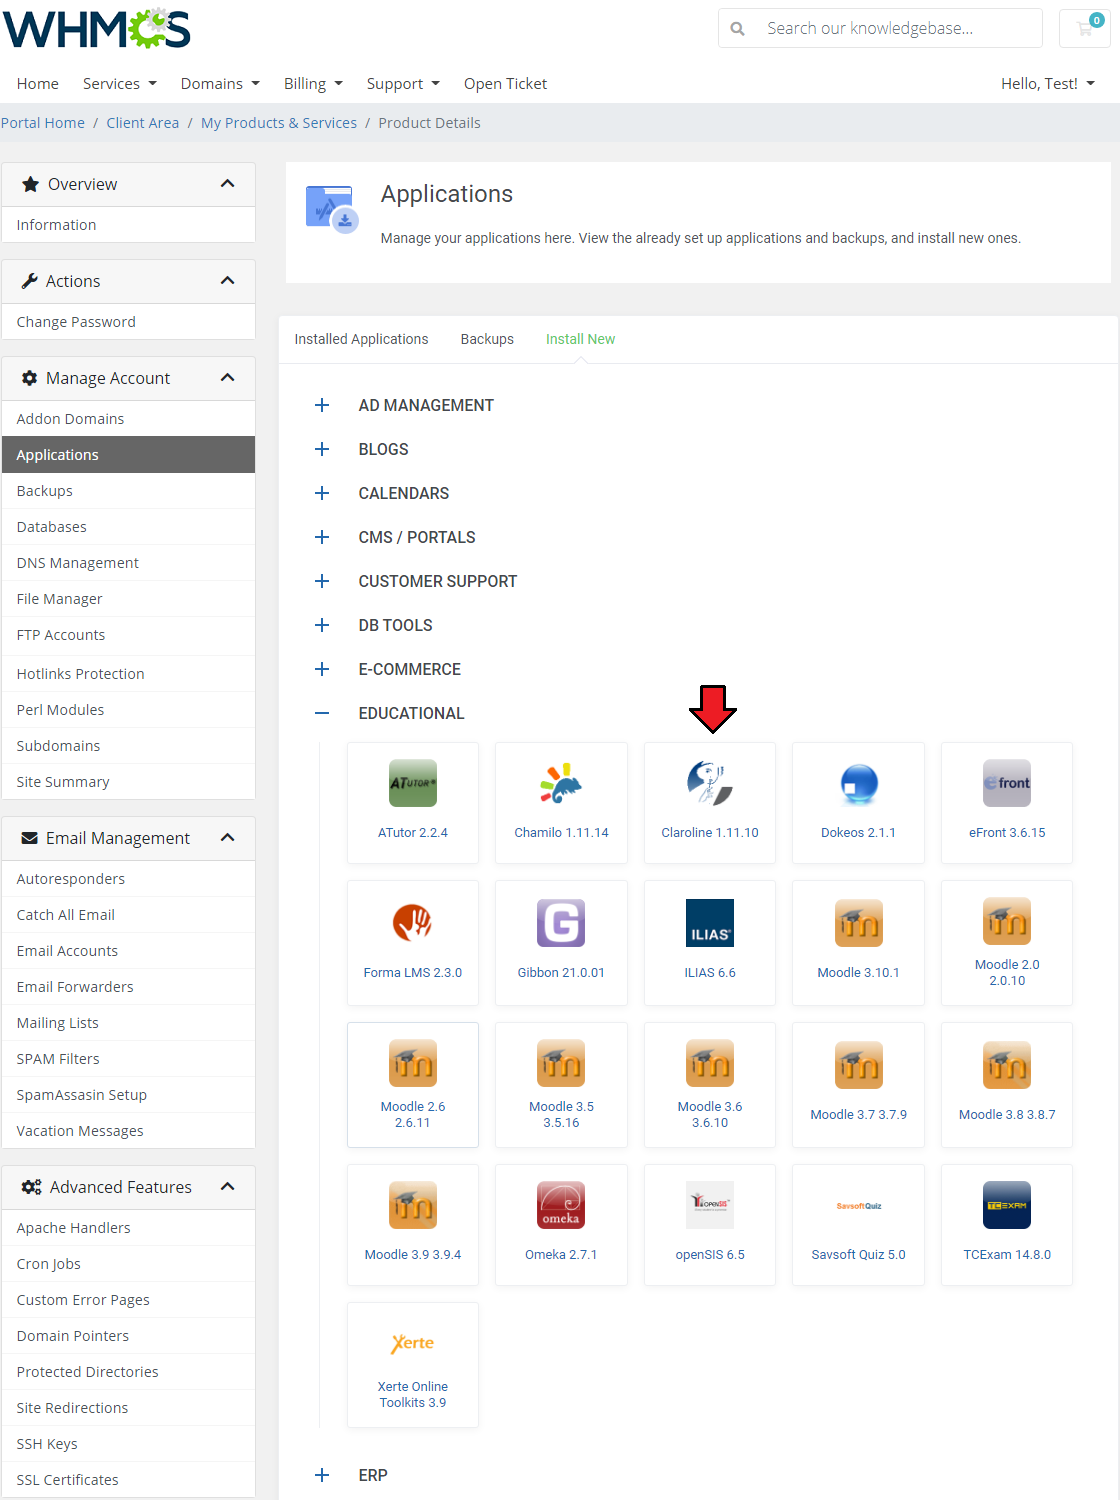Image resolution: width=1120 pixels, height=1500 pixels.
Task: Click the Gibbon 21.0.01 icon
Action: pyautogui.click(x=561, y=923)
